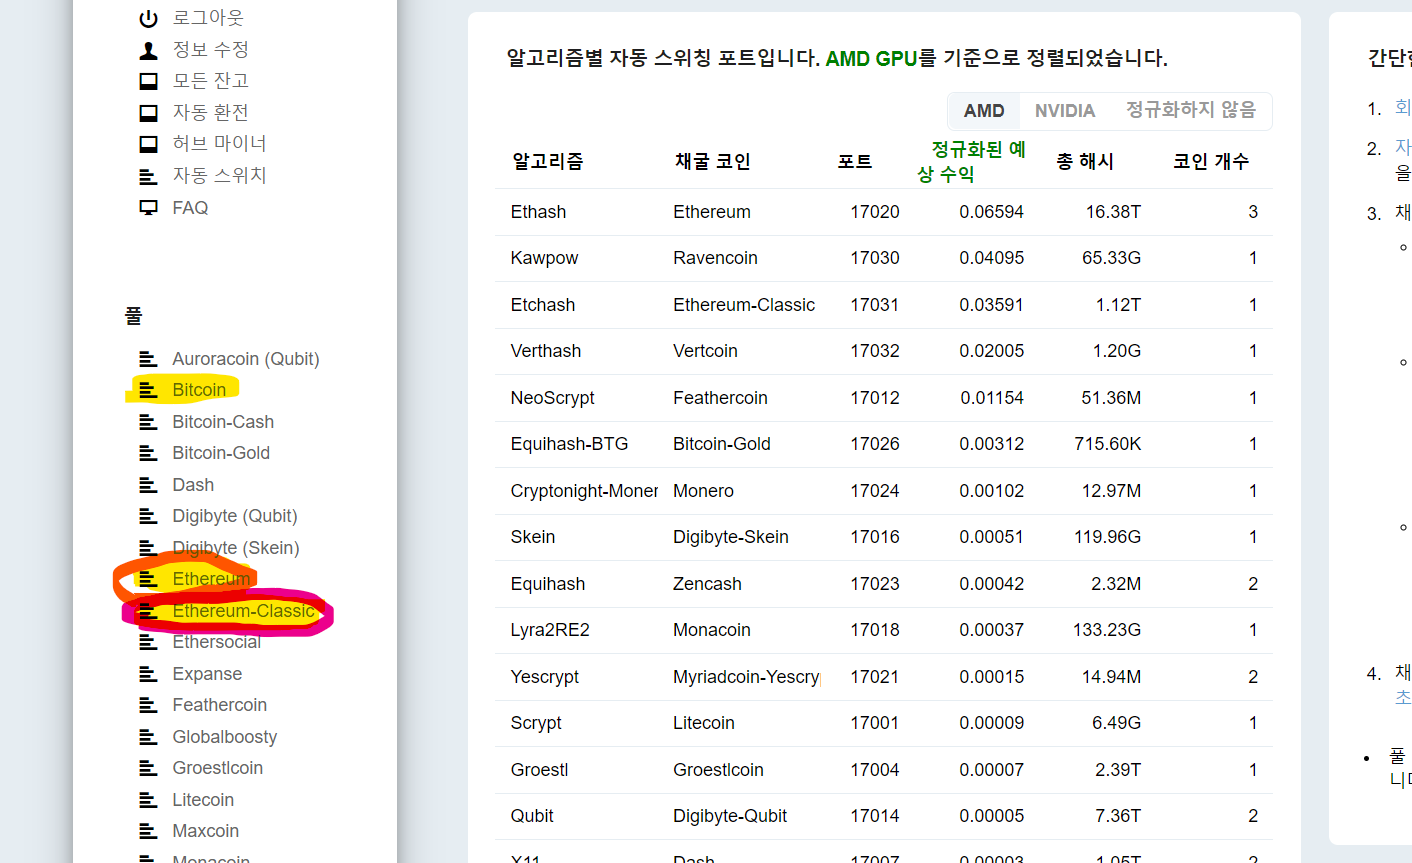
Task: Click the Vertcoin coin cell
Action: click(705, 351)
